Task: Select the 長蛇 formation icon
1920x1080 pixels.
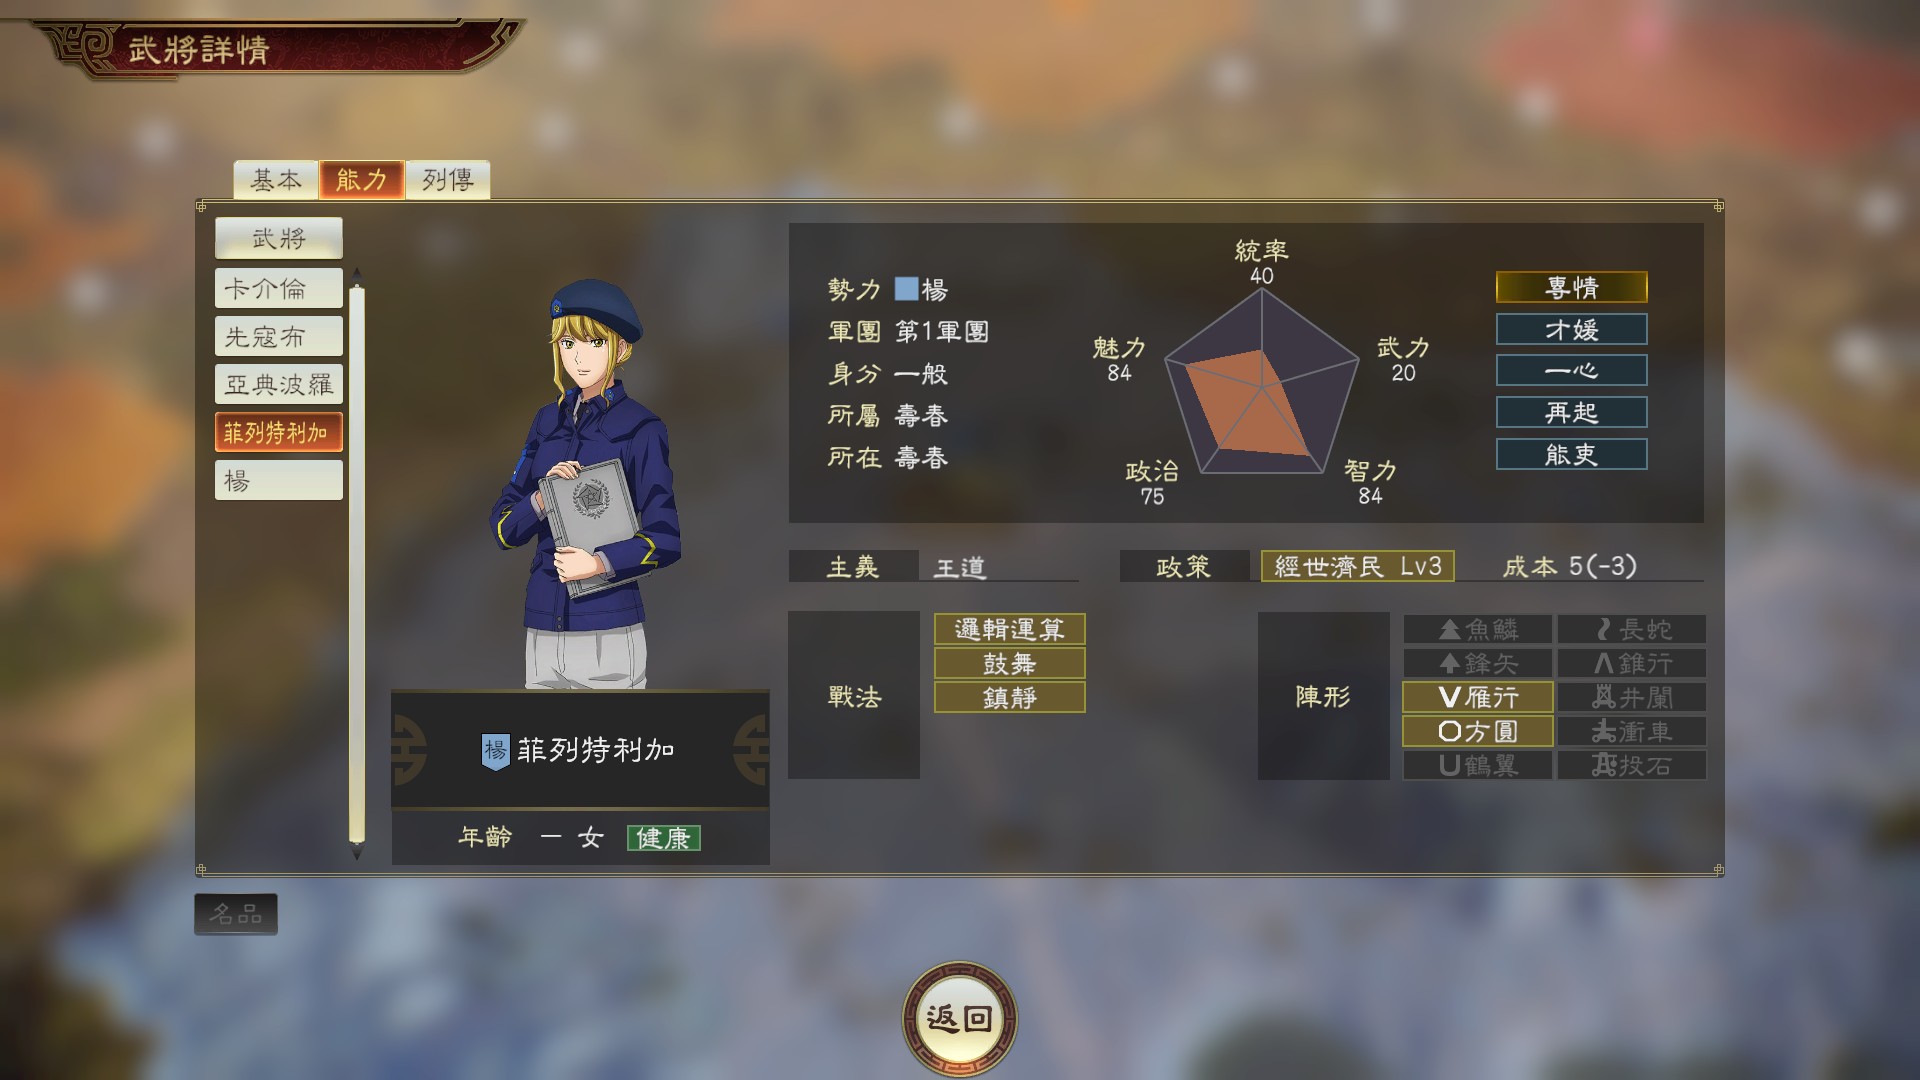Action: 1604,629
